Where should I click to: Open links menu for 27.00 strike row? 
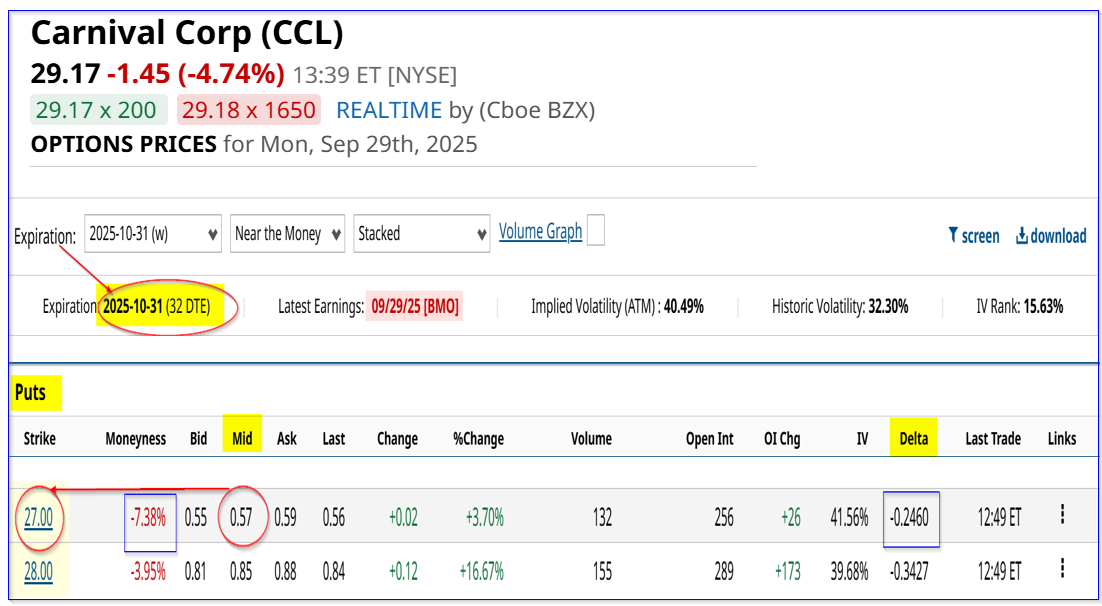pyautogui.click(x=1062, y=515)
